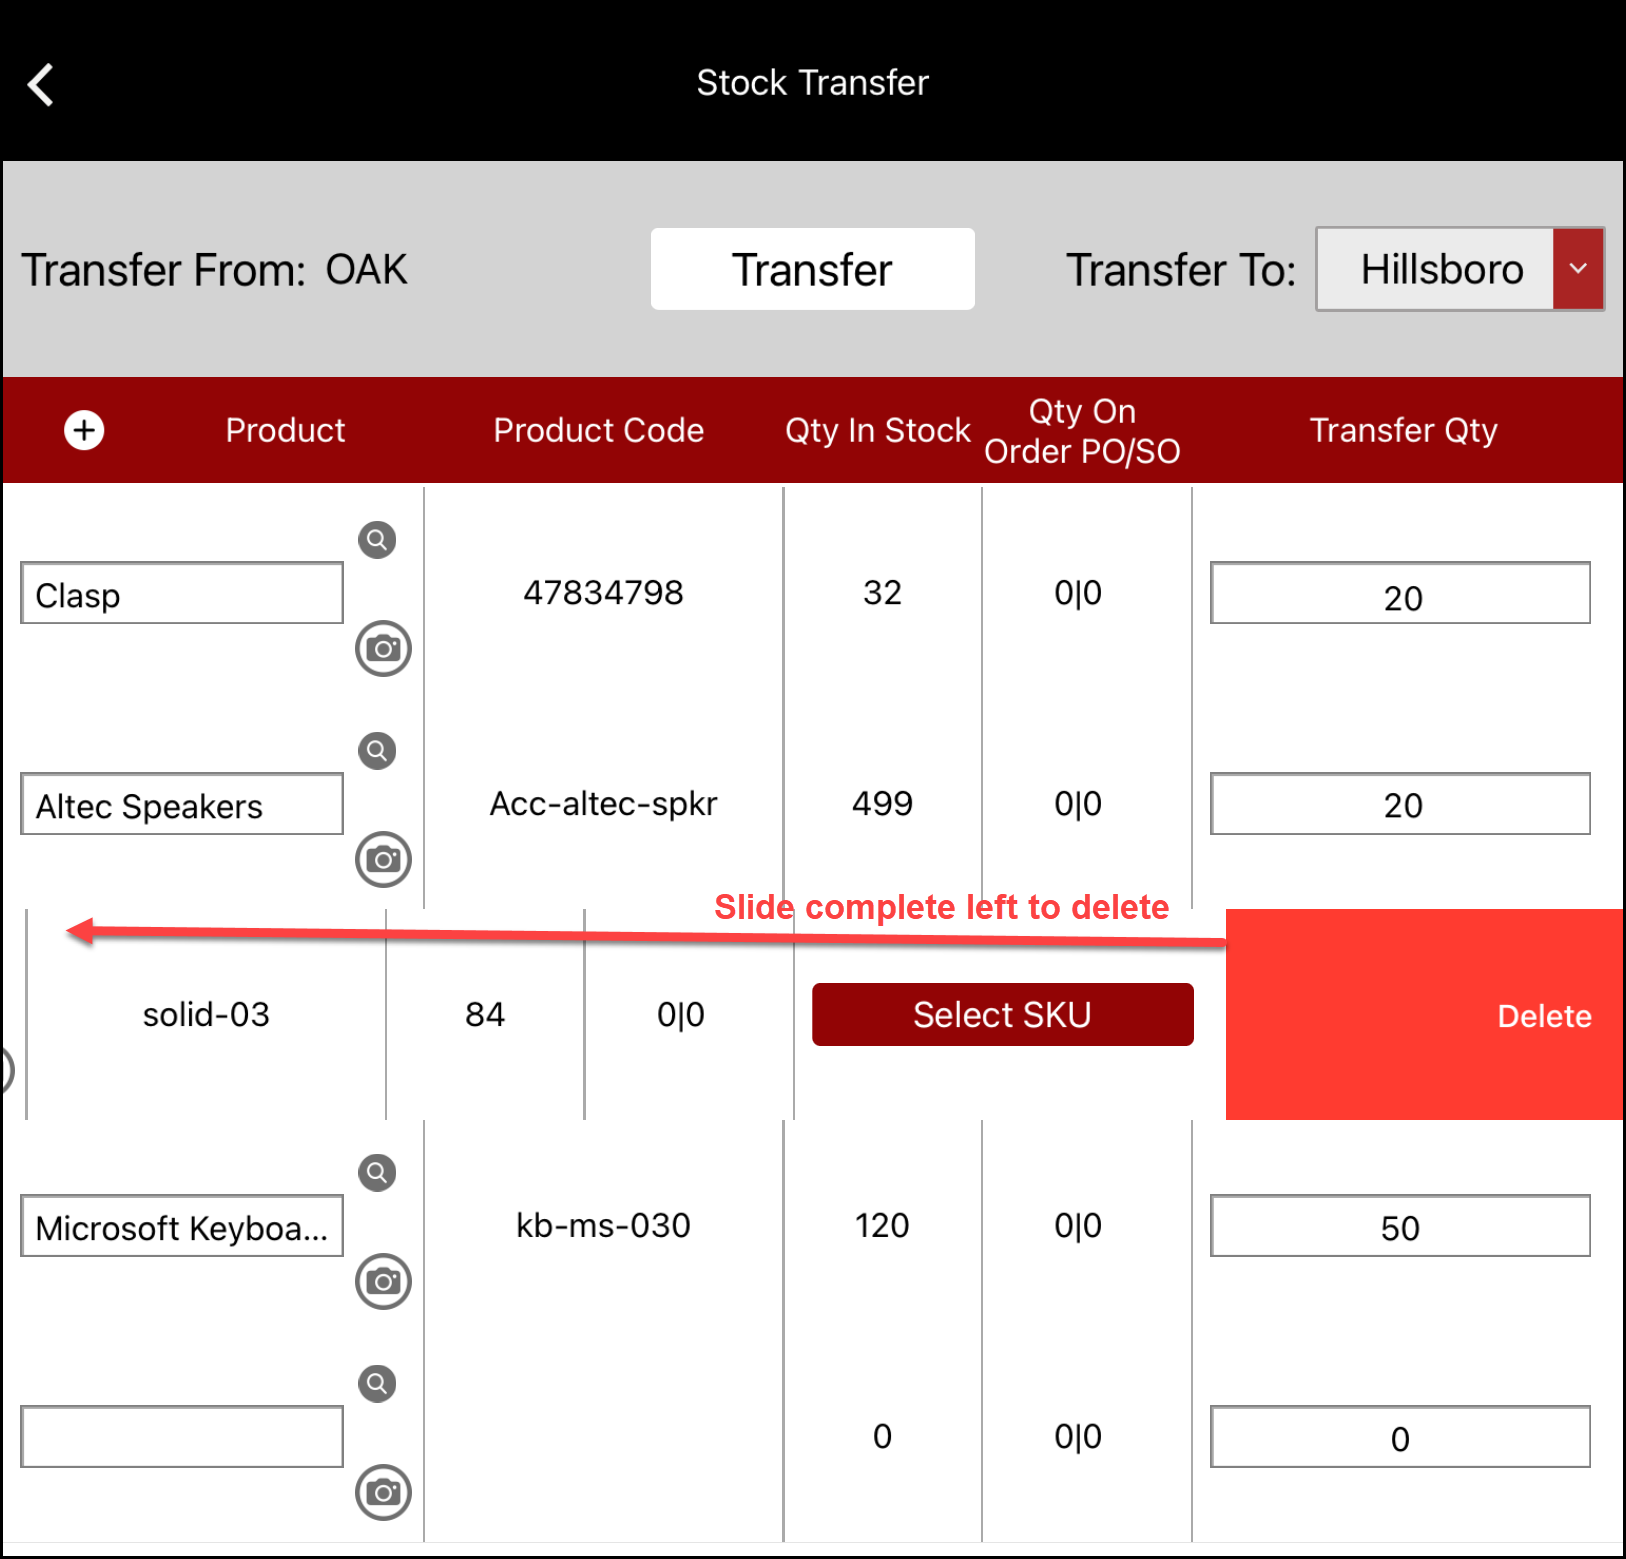This screenshot has width=1626, height=1559.
Task: Click the Transfer Qty column header
Action: pyautogui.click(x=1404, y=431)
